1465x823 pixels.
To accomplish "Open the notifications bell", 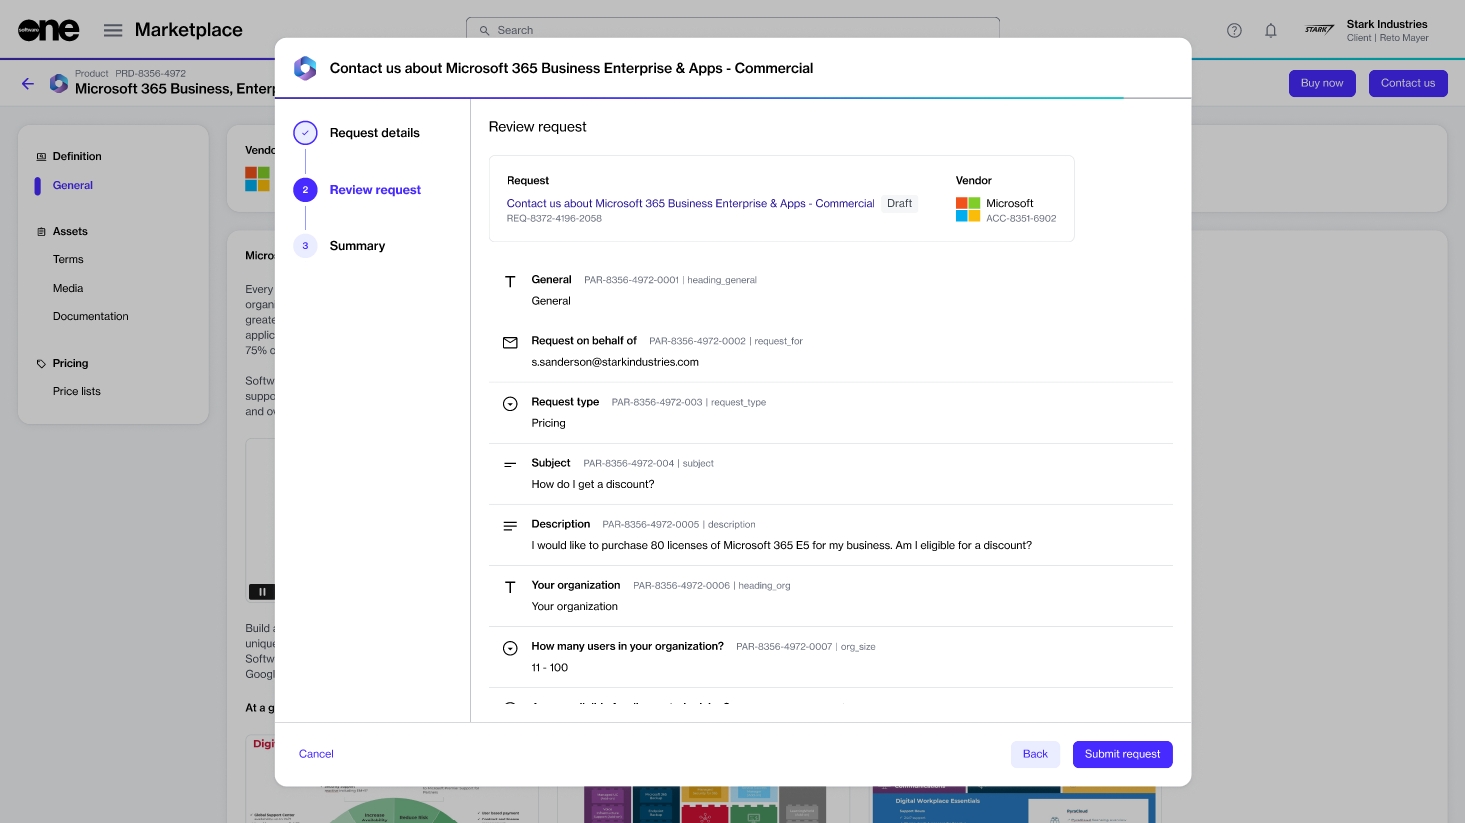I will [1270, 30].
